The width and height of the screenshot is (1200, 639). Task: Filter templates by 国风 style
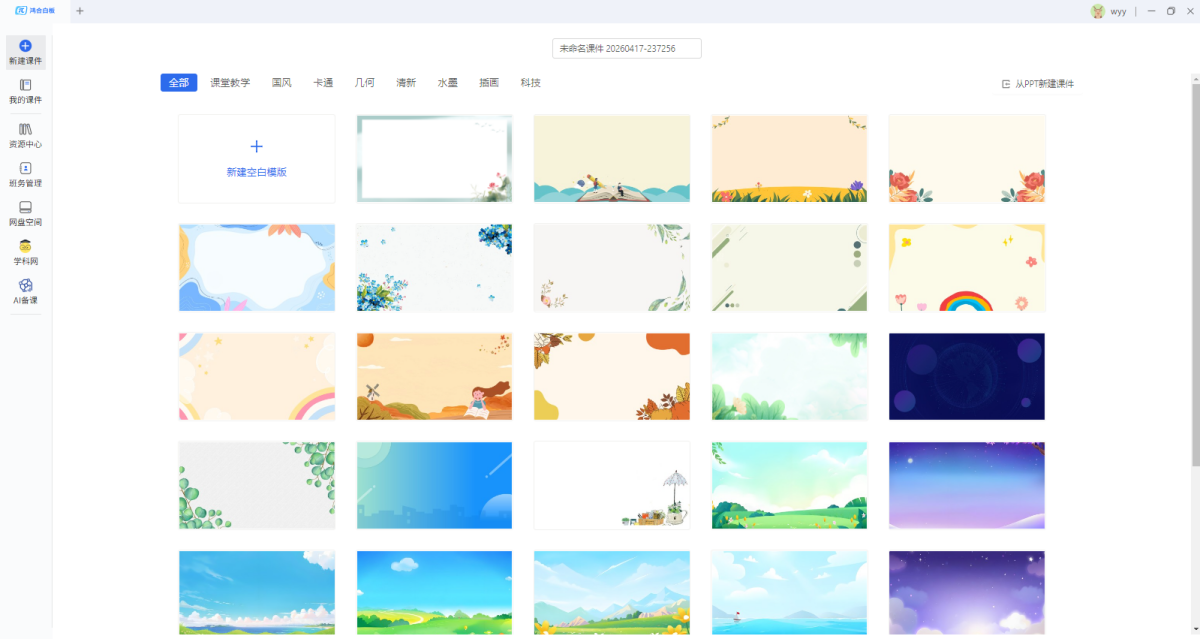tap(281, 83)
